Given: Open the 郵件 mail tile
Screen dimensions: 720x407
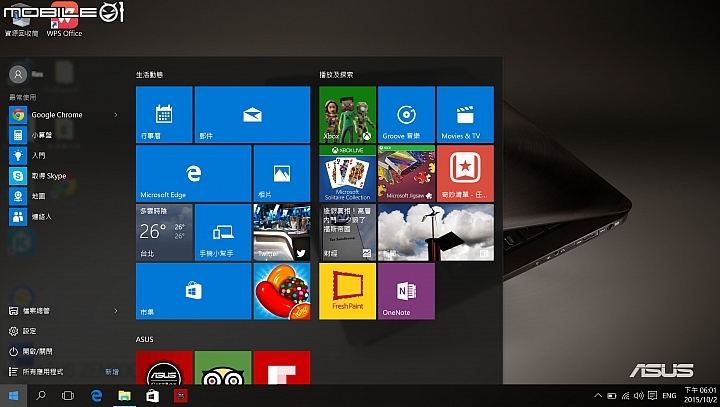Looking at the screenshot, I should [x=252, y=114].
